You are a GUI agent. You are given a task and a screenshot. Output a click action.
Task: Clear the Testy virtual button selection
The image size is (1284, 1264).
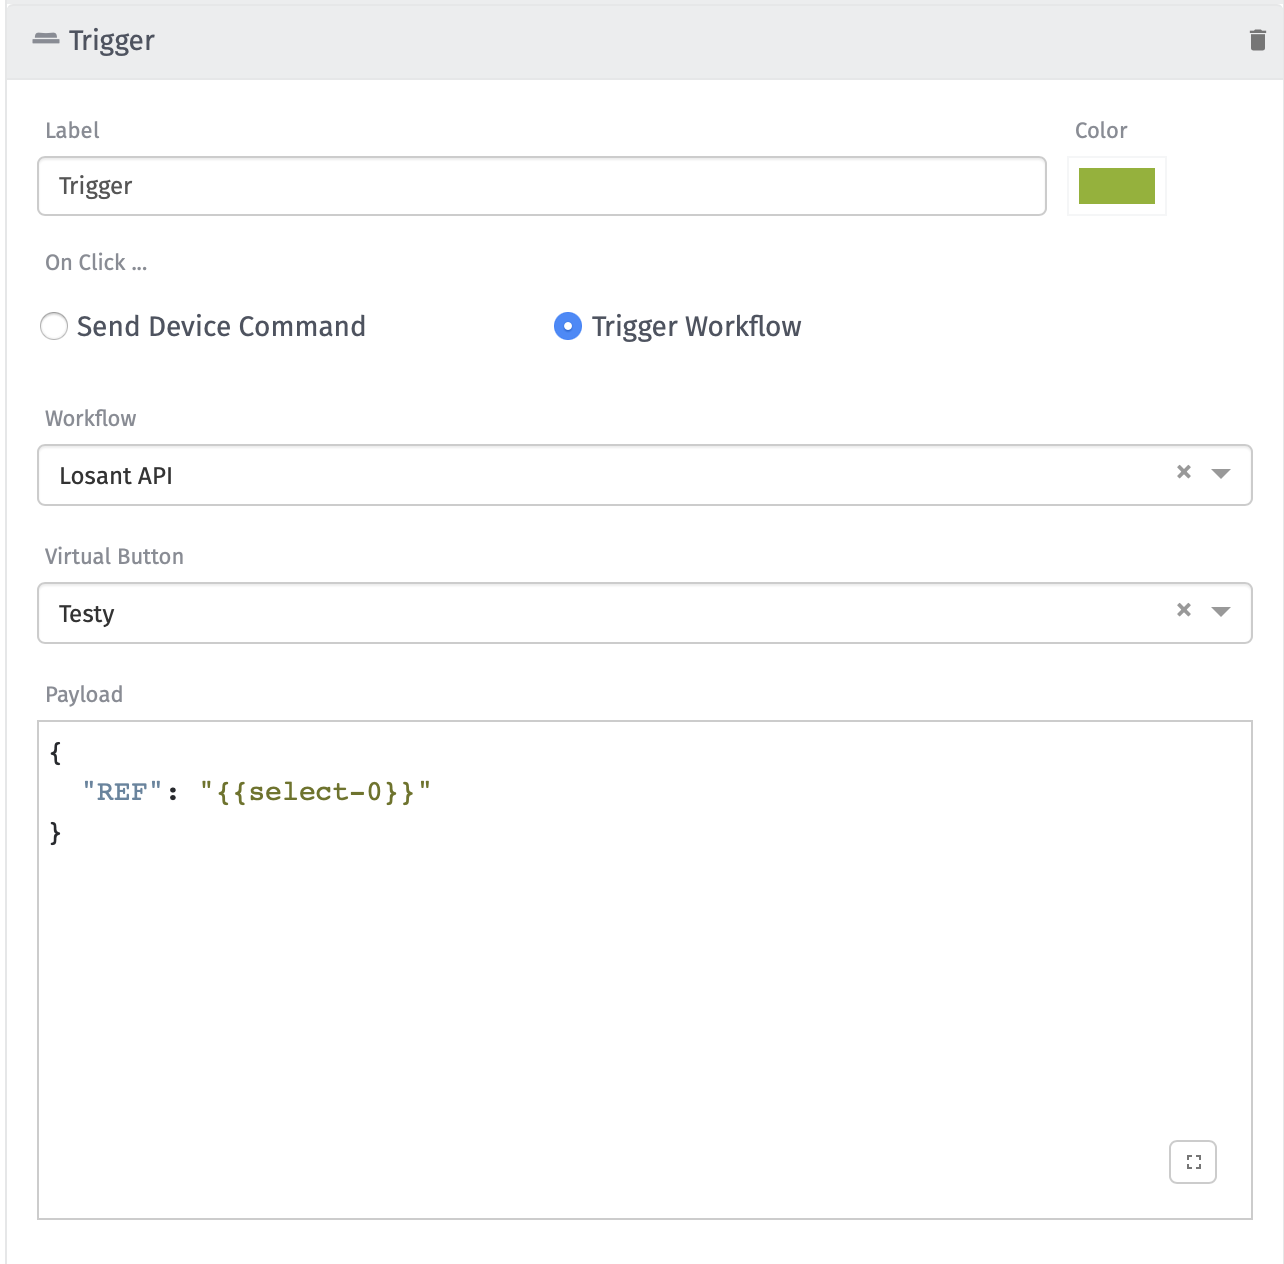(x=1184, y=610)
